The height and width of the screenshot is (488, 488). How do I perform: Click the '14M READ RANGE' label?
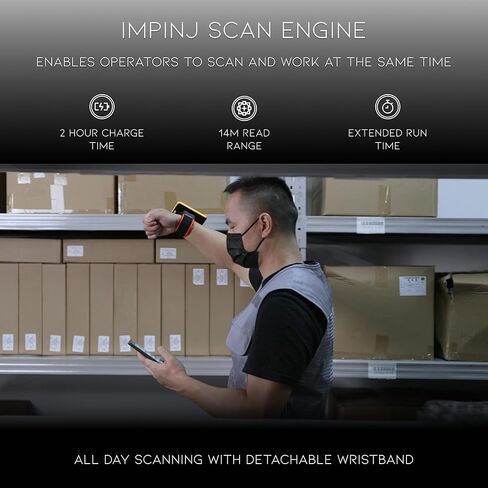pos(244,139)
